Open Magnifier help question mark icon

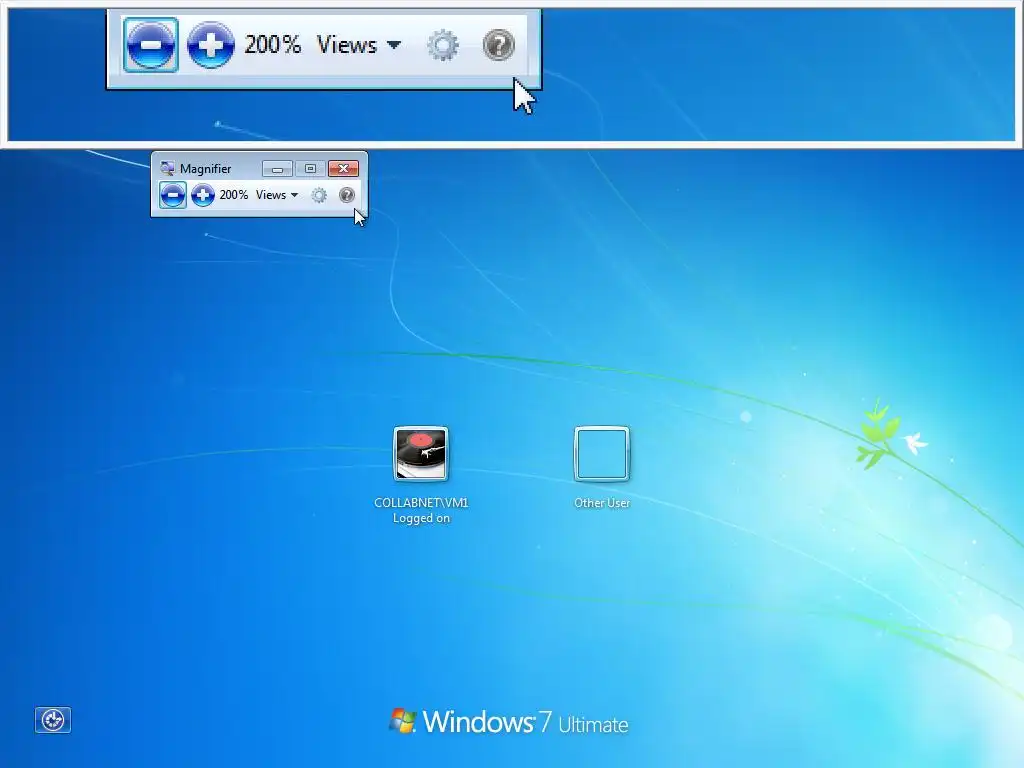pos(347,195)
